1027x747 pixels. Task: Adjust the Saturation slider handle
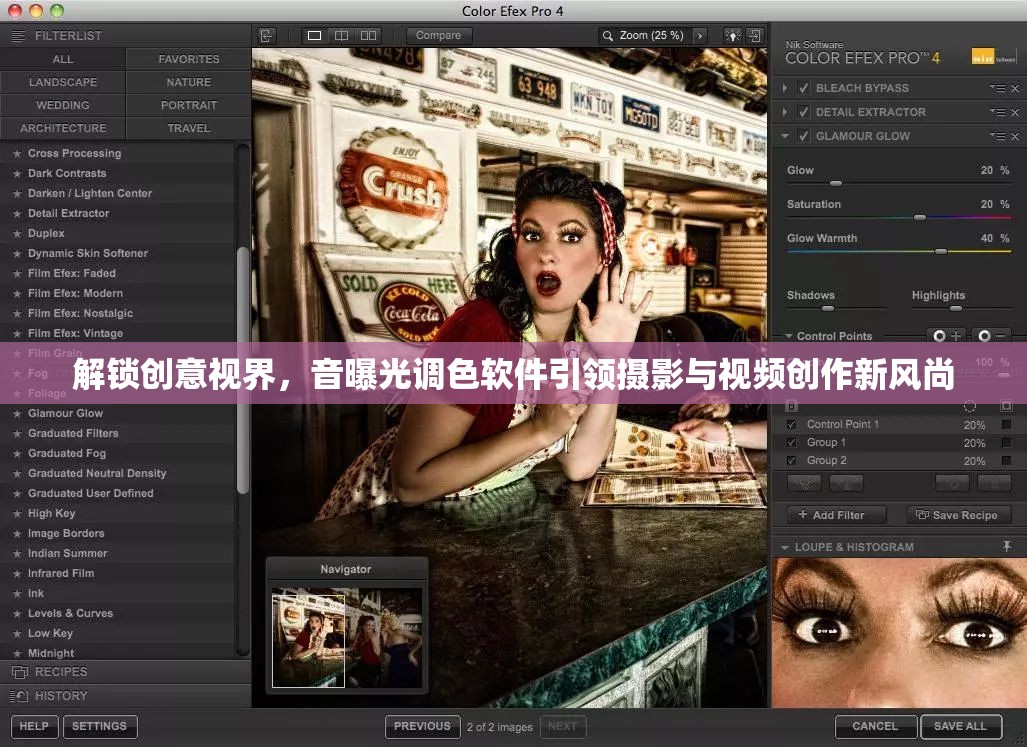pyautogui.click(x=920, y=217)
